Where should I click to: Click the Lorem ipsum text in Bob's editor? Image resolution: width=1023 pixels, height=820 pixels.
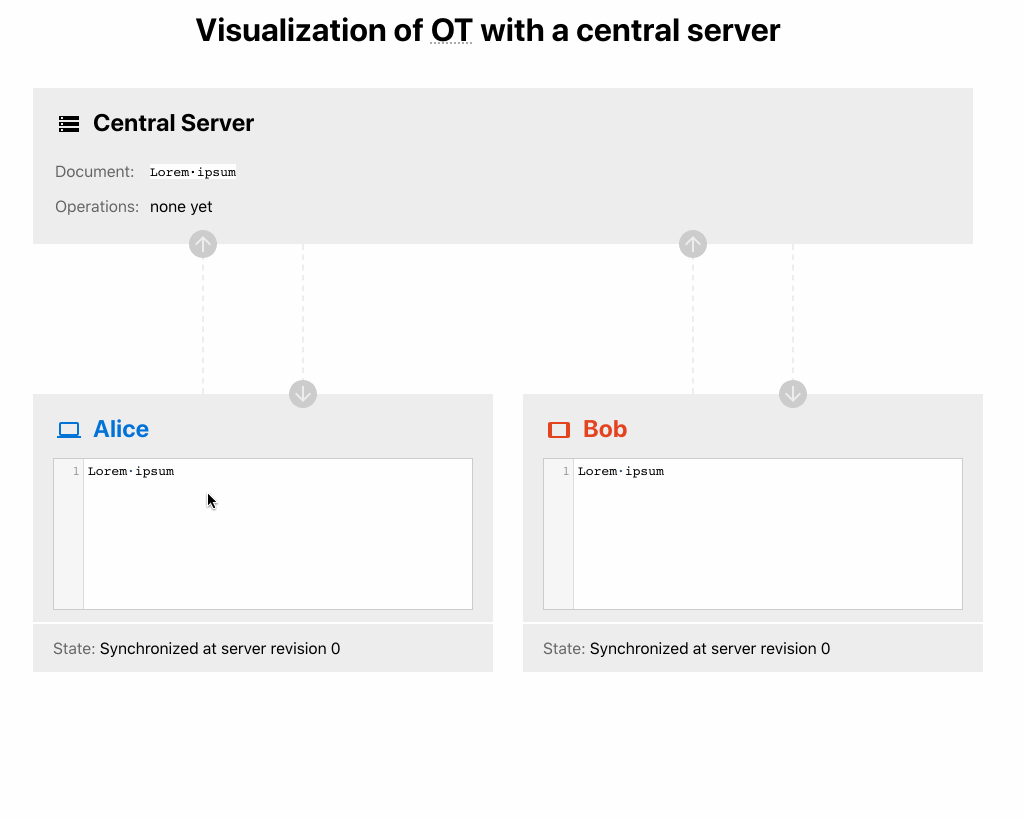click(621, 472)
